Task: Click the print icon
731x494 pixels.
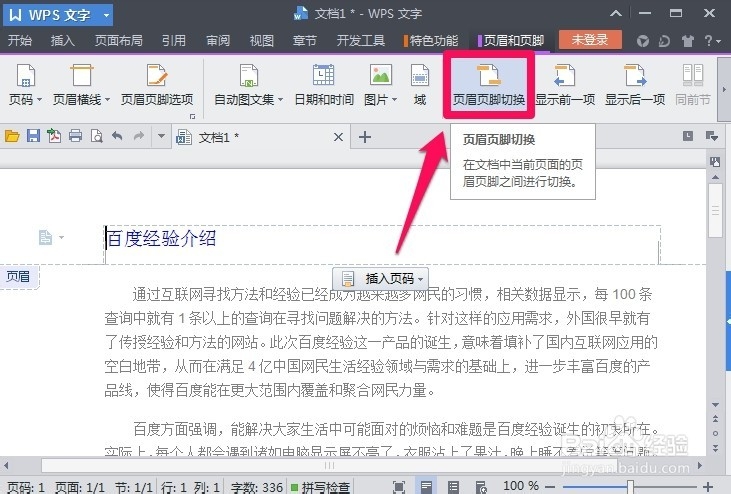Action: click(76, 136)
